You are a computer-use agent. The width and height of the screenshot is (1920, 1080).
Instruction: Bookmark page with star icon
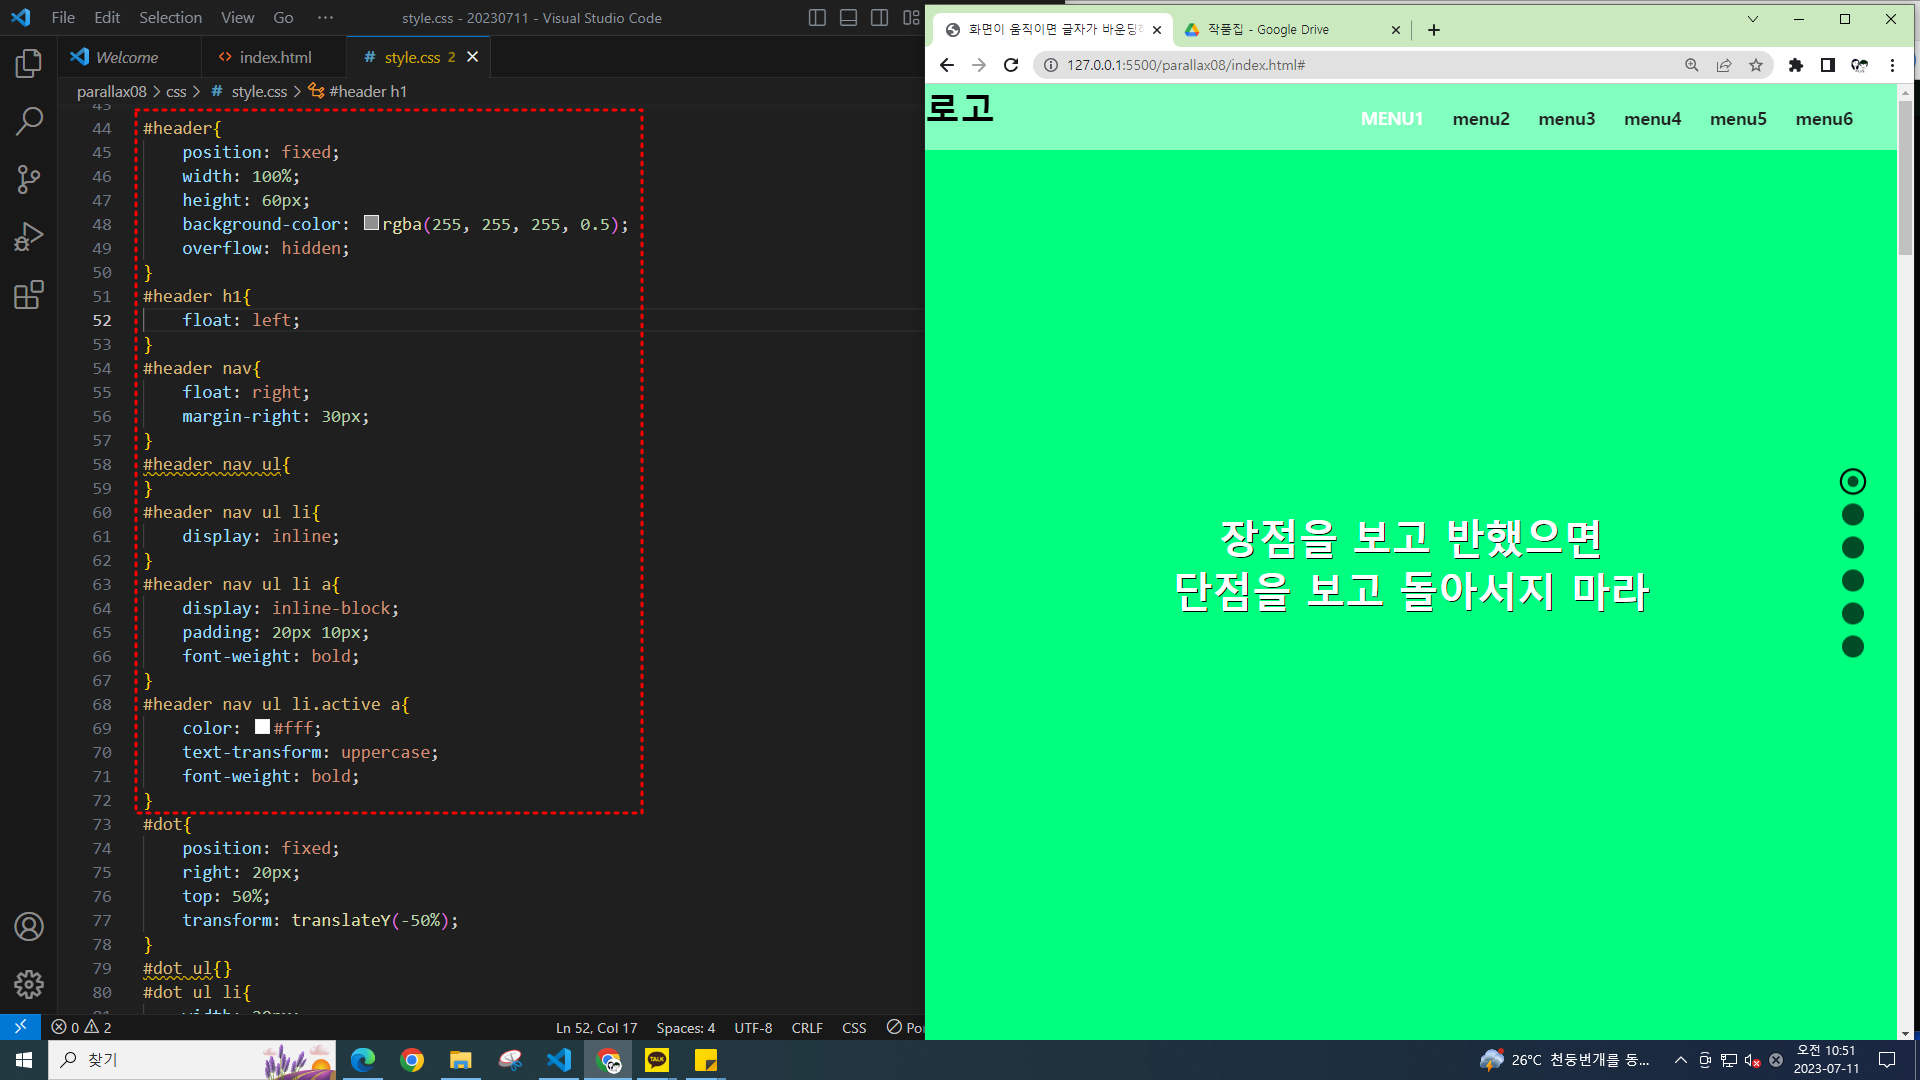click(x=1756, y=65)
